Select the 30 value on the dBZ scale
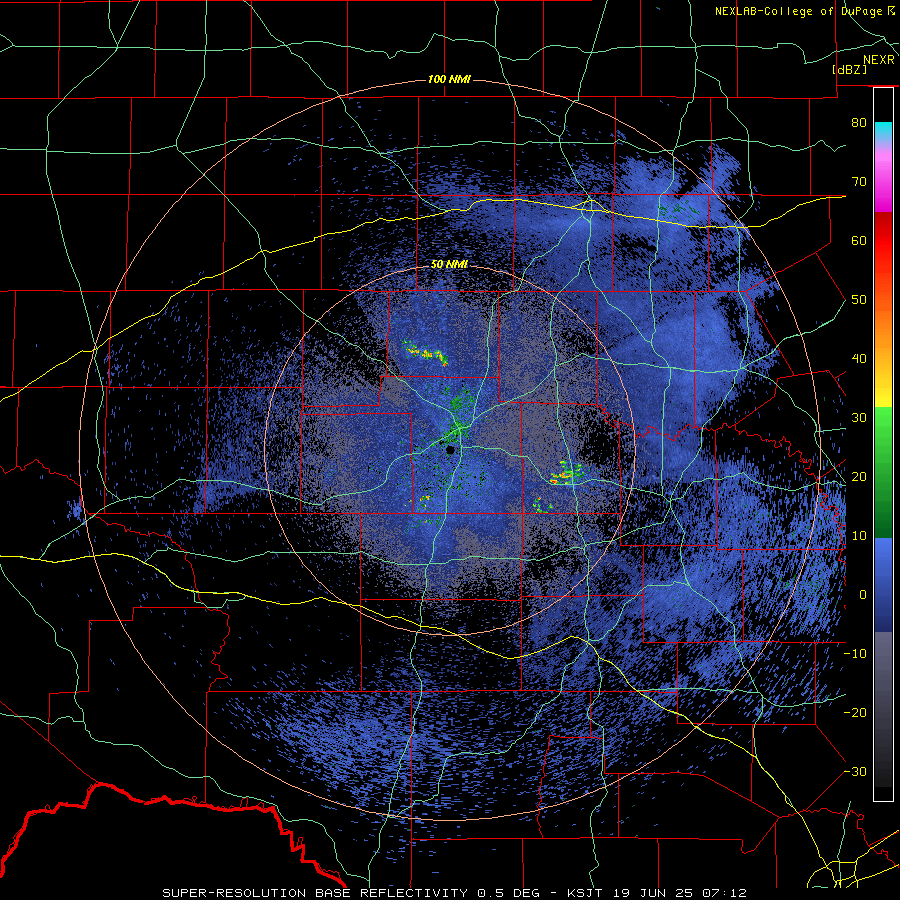The height and width of the screenshot is (900, 900). click(859, 418)
